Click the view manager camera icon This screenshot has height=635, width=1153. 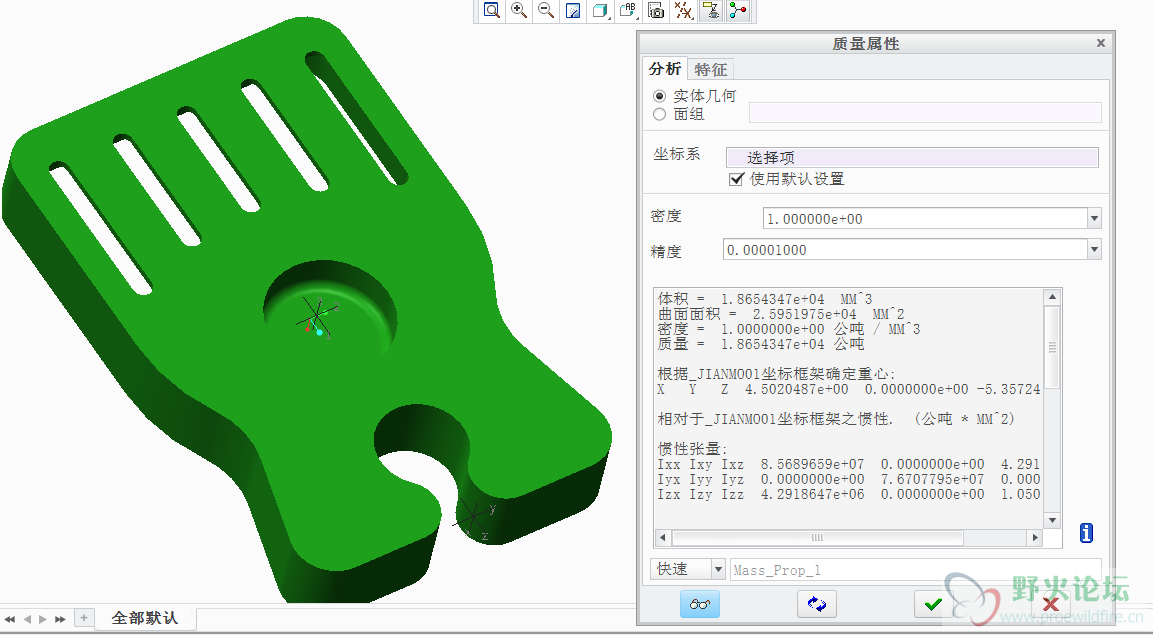coord(656,10)
